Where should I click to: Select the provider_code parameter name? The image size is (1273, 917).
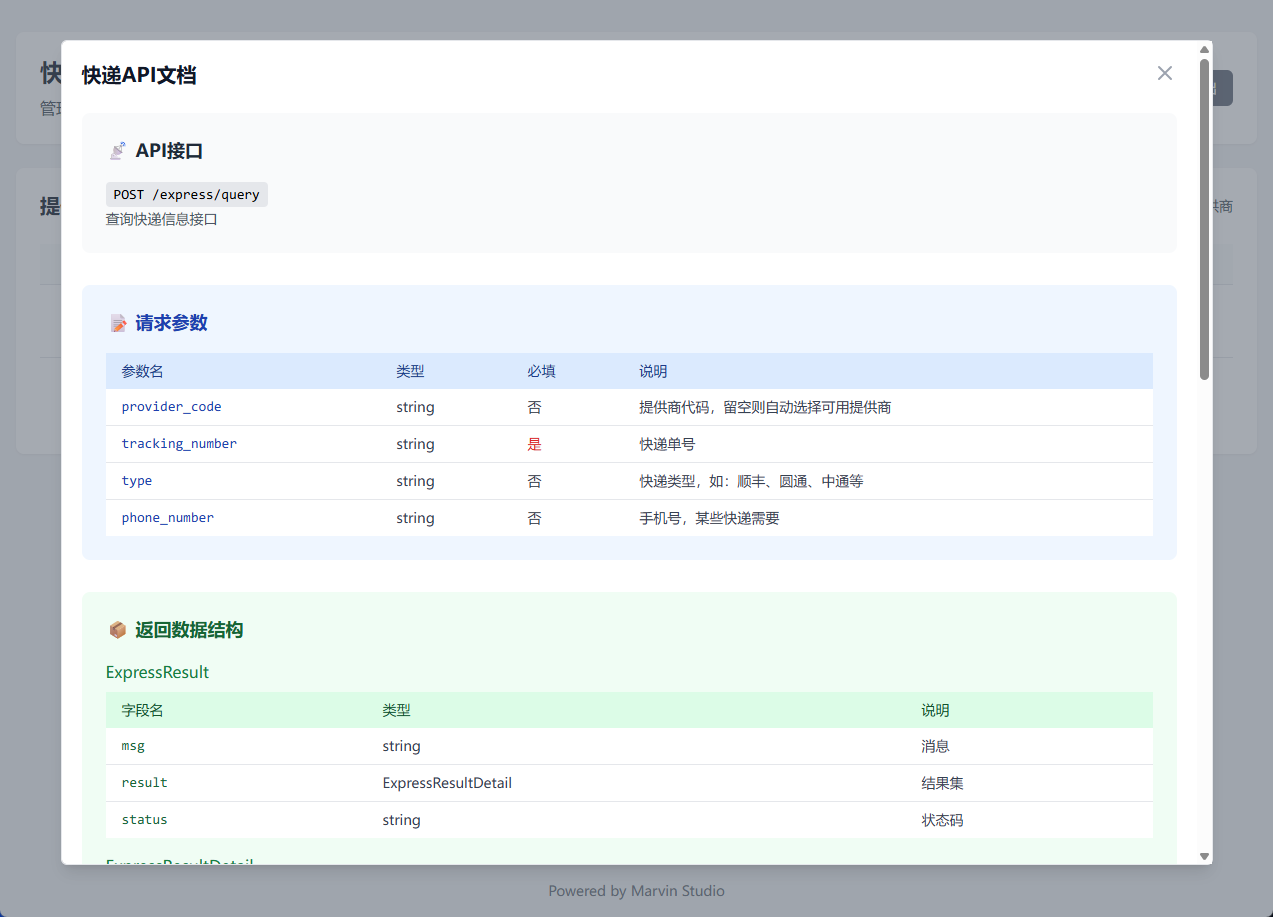tap(171, 407)
